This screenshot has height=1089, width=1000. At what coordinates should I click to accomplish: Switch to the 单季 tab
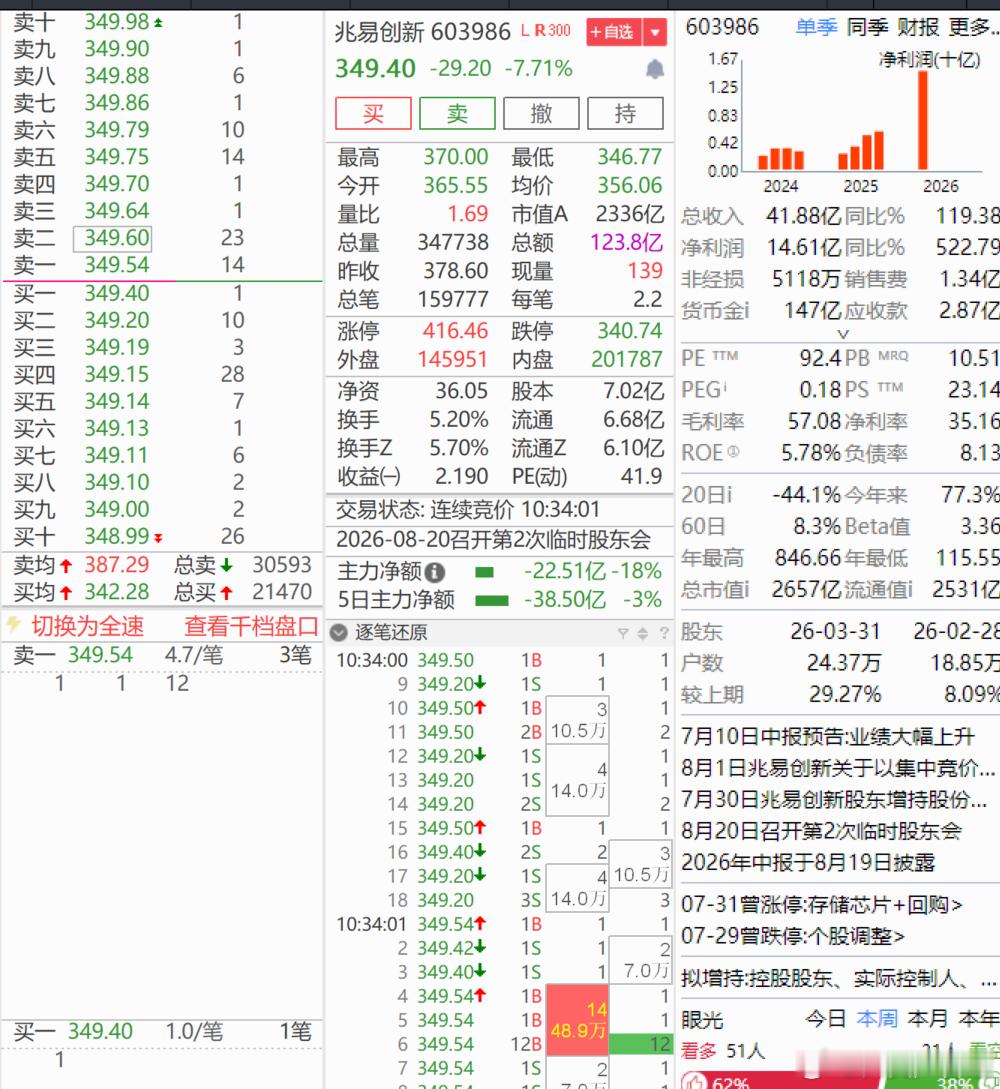(817, 27)
